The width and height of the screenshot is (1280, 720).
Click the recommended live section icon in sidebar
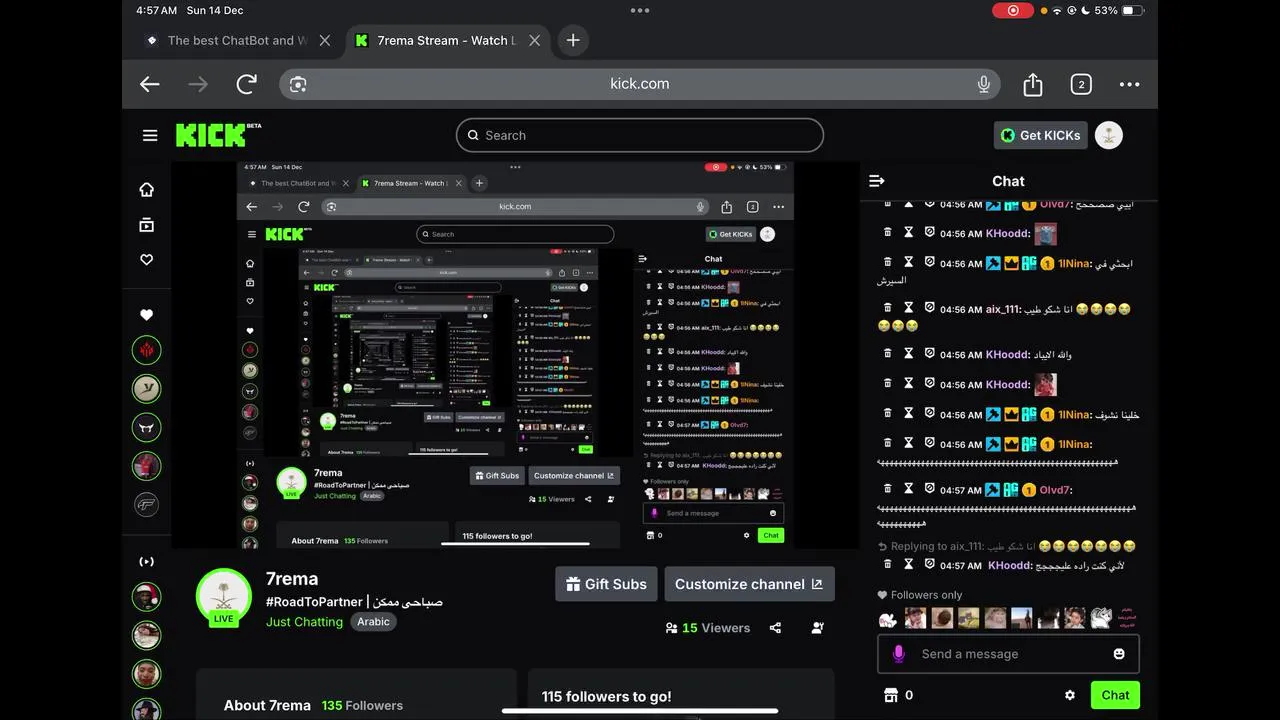[146, 561]
